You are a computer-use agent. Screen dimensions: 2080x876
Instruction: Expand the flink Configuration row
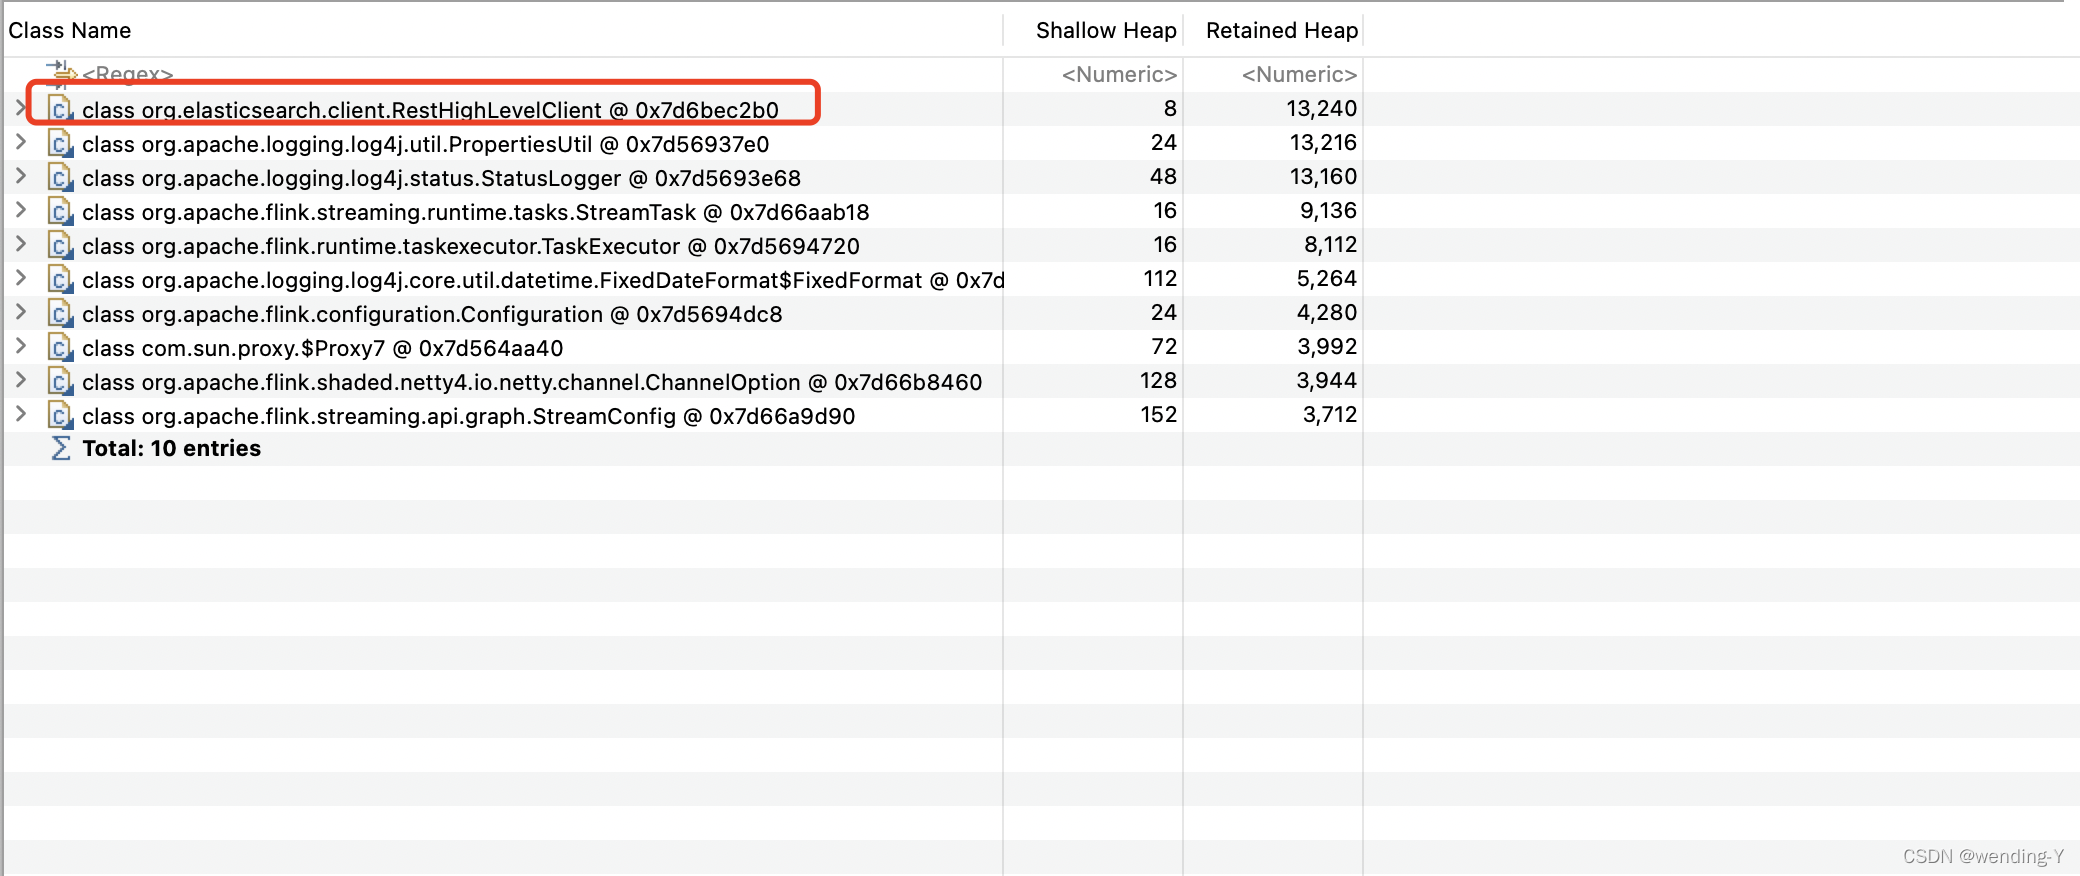tap(20, 312)
